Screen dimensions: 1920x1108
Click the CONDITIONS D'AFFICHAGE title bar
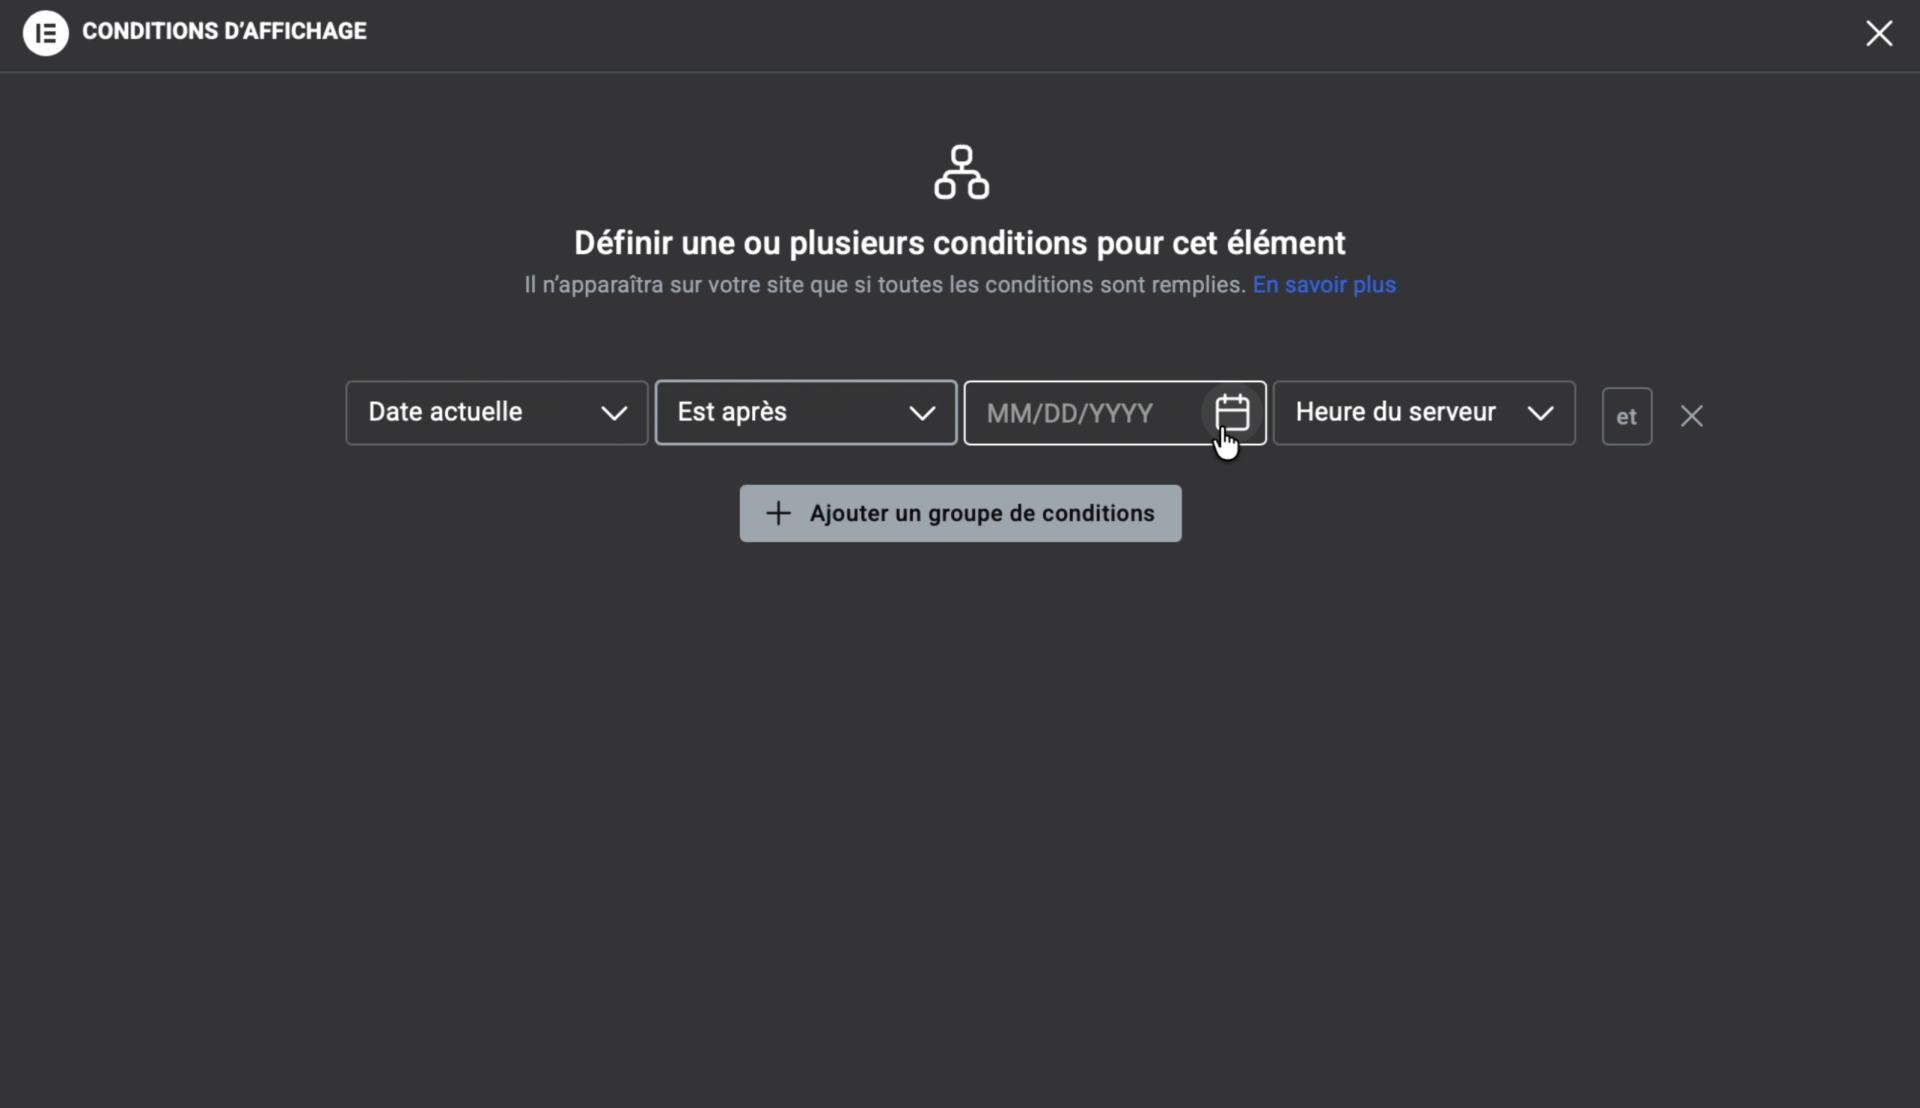coord(224,31)
